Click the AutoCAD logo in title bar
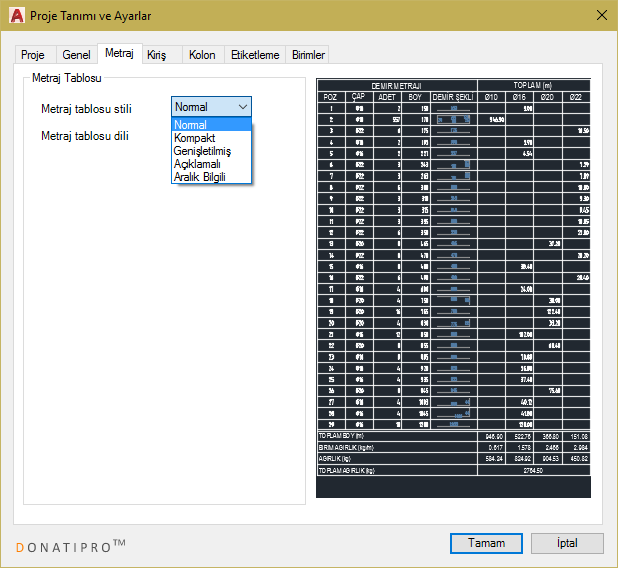This screenshot has width=618, height=568. pyautogui.click(x=16, y=15)
